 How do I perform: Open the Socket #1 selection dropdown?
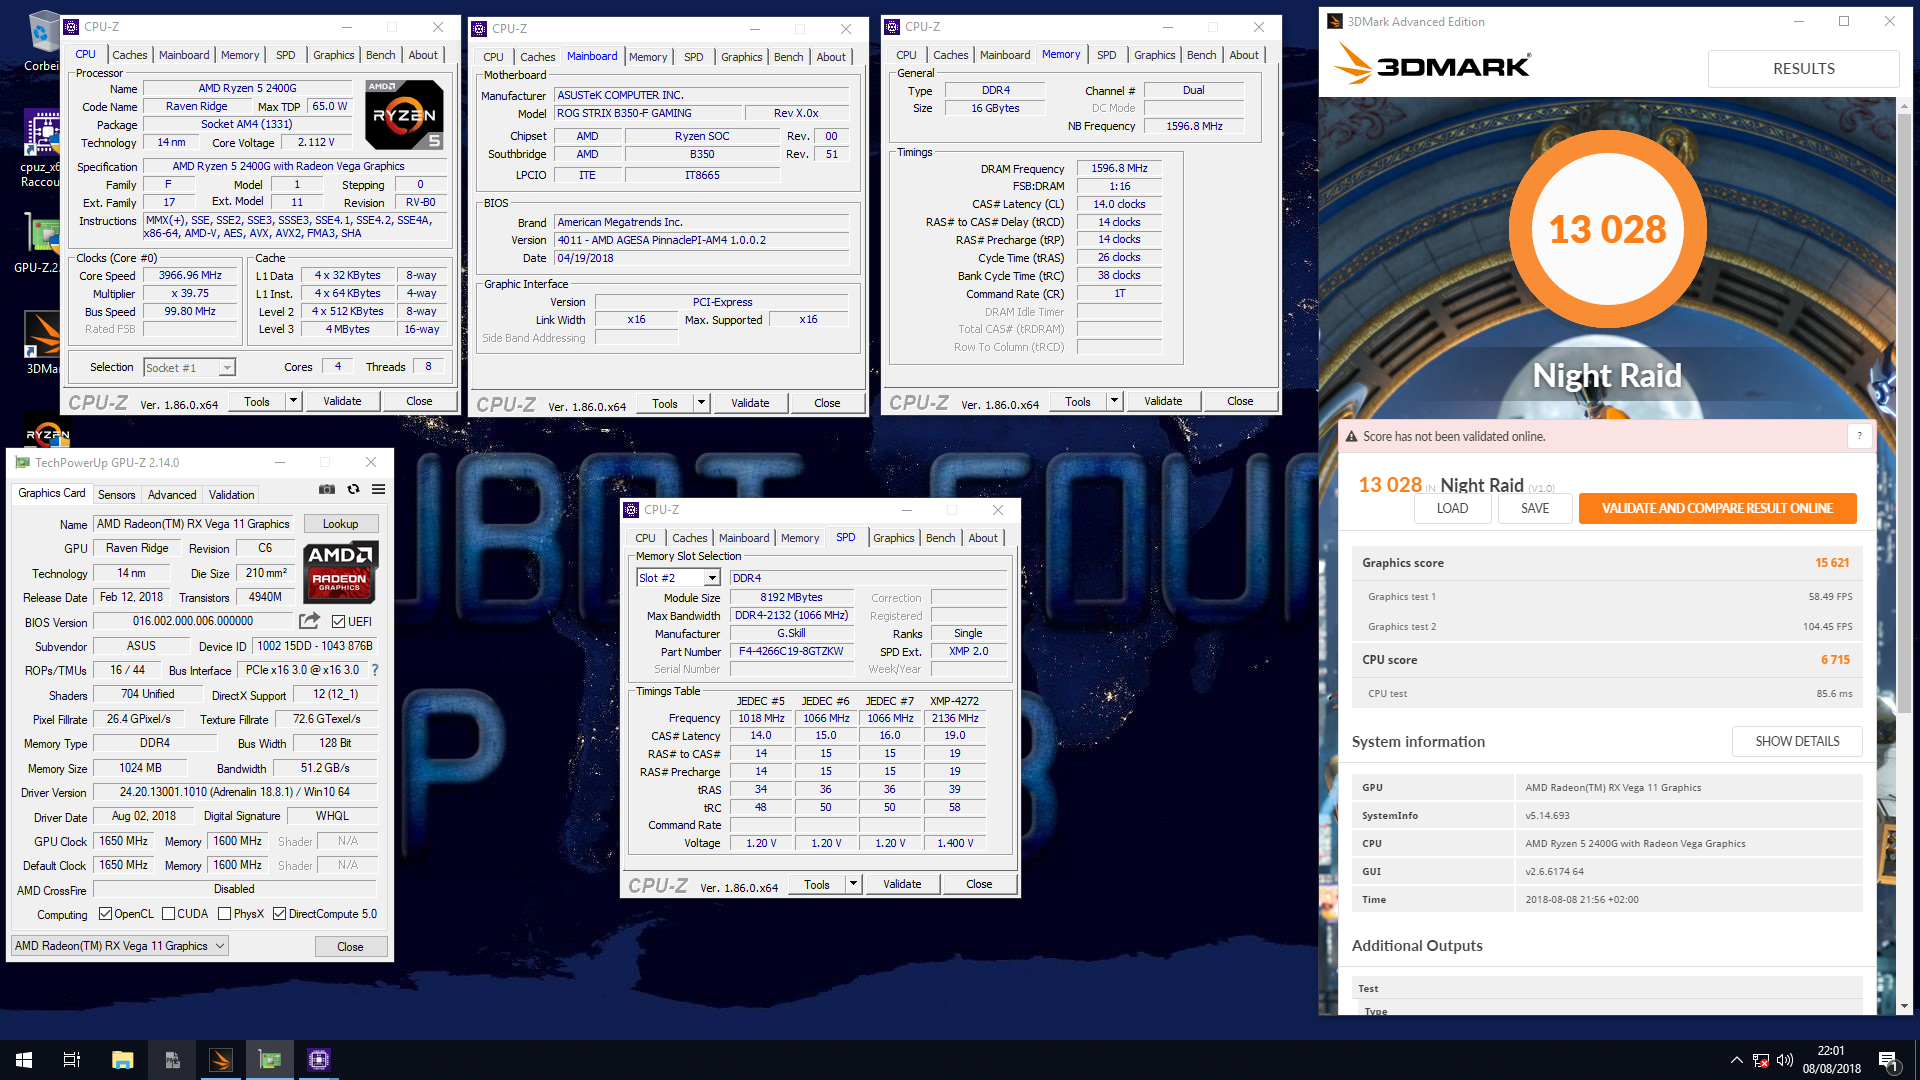[190, 367]
